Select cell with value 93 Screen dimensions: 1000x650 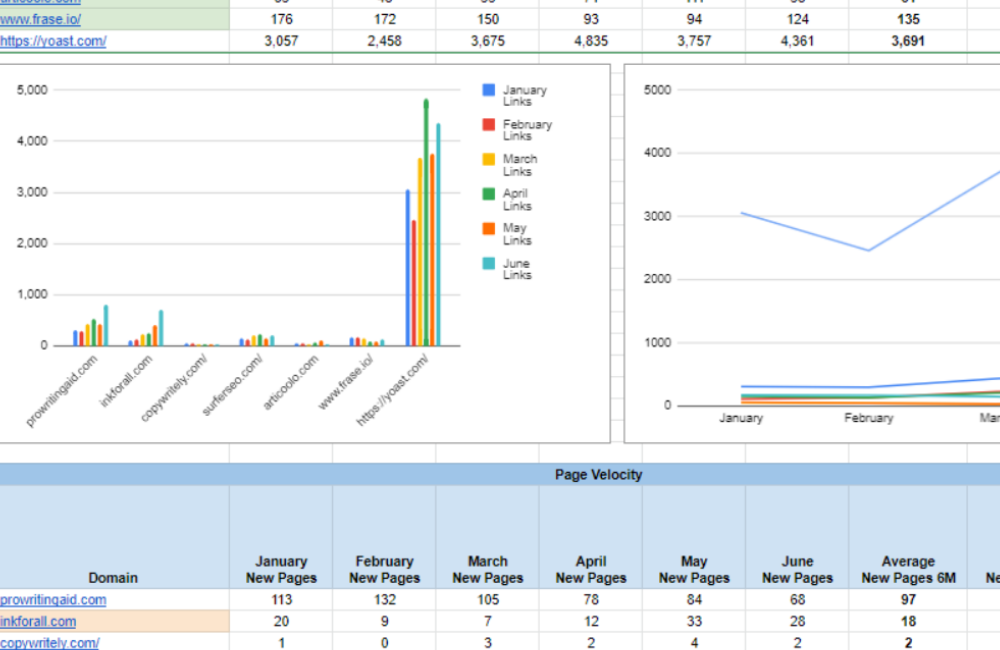pyautogui.click(x=591, y=19)
